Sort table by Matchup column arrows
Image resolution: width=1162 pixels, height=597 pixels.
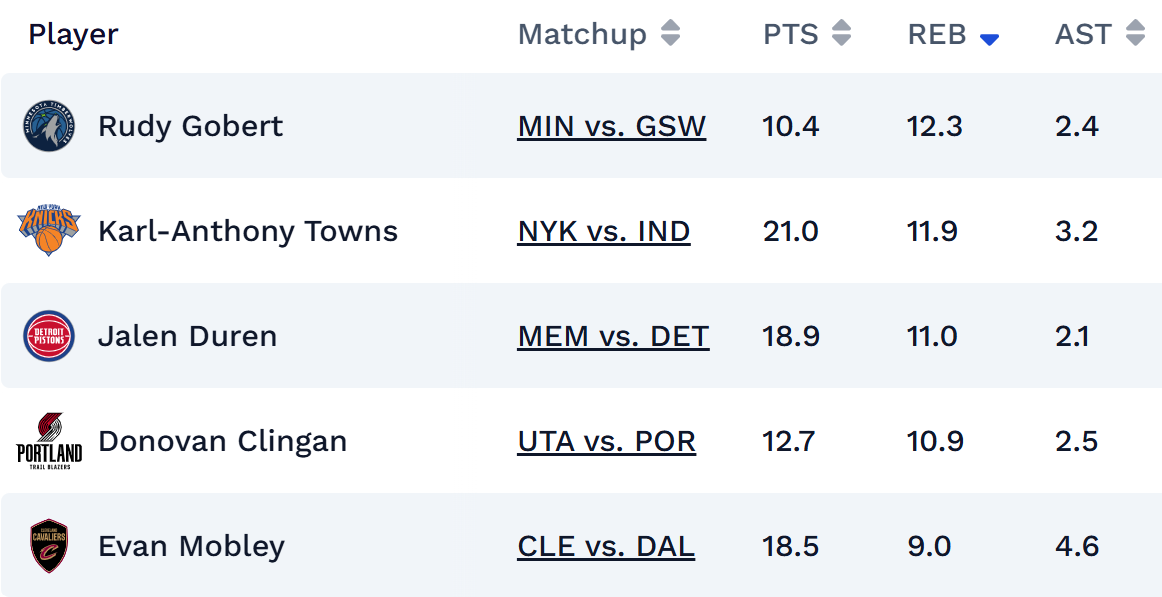[670, 34]
